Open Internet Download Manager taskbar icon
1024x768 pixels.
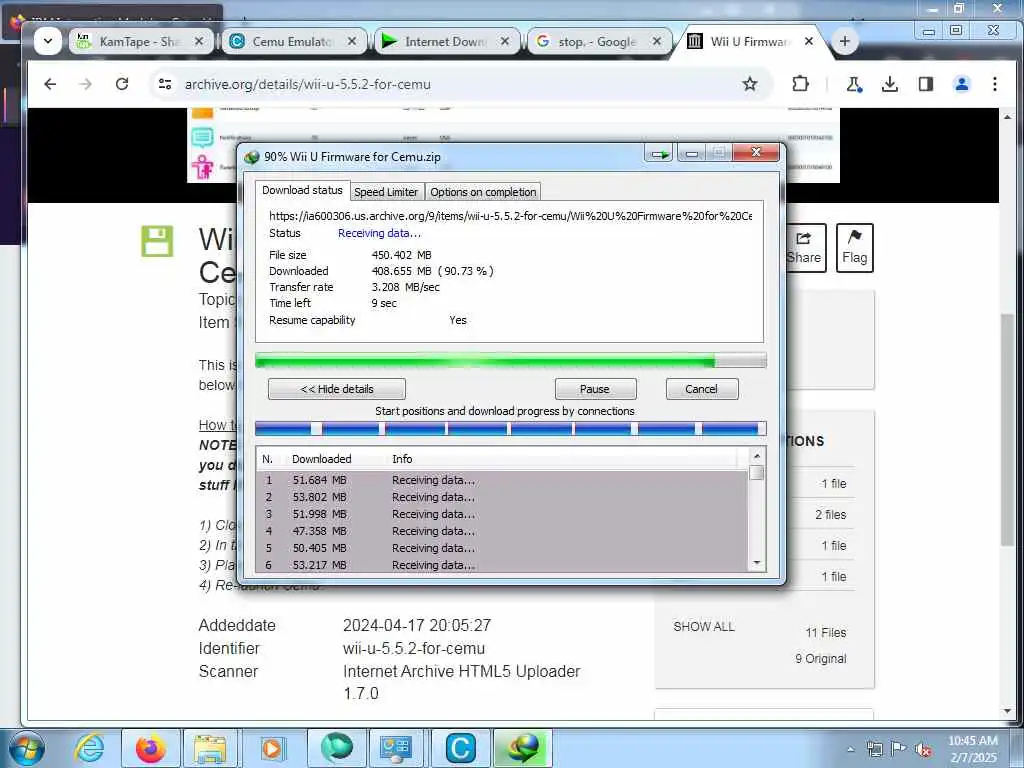click(x=524, y=748)
